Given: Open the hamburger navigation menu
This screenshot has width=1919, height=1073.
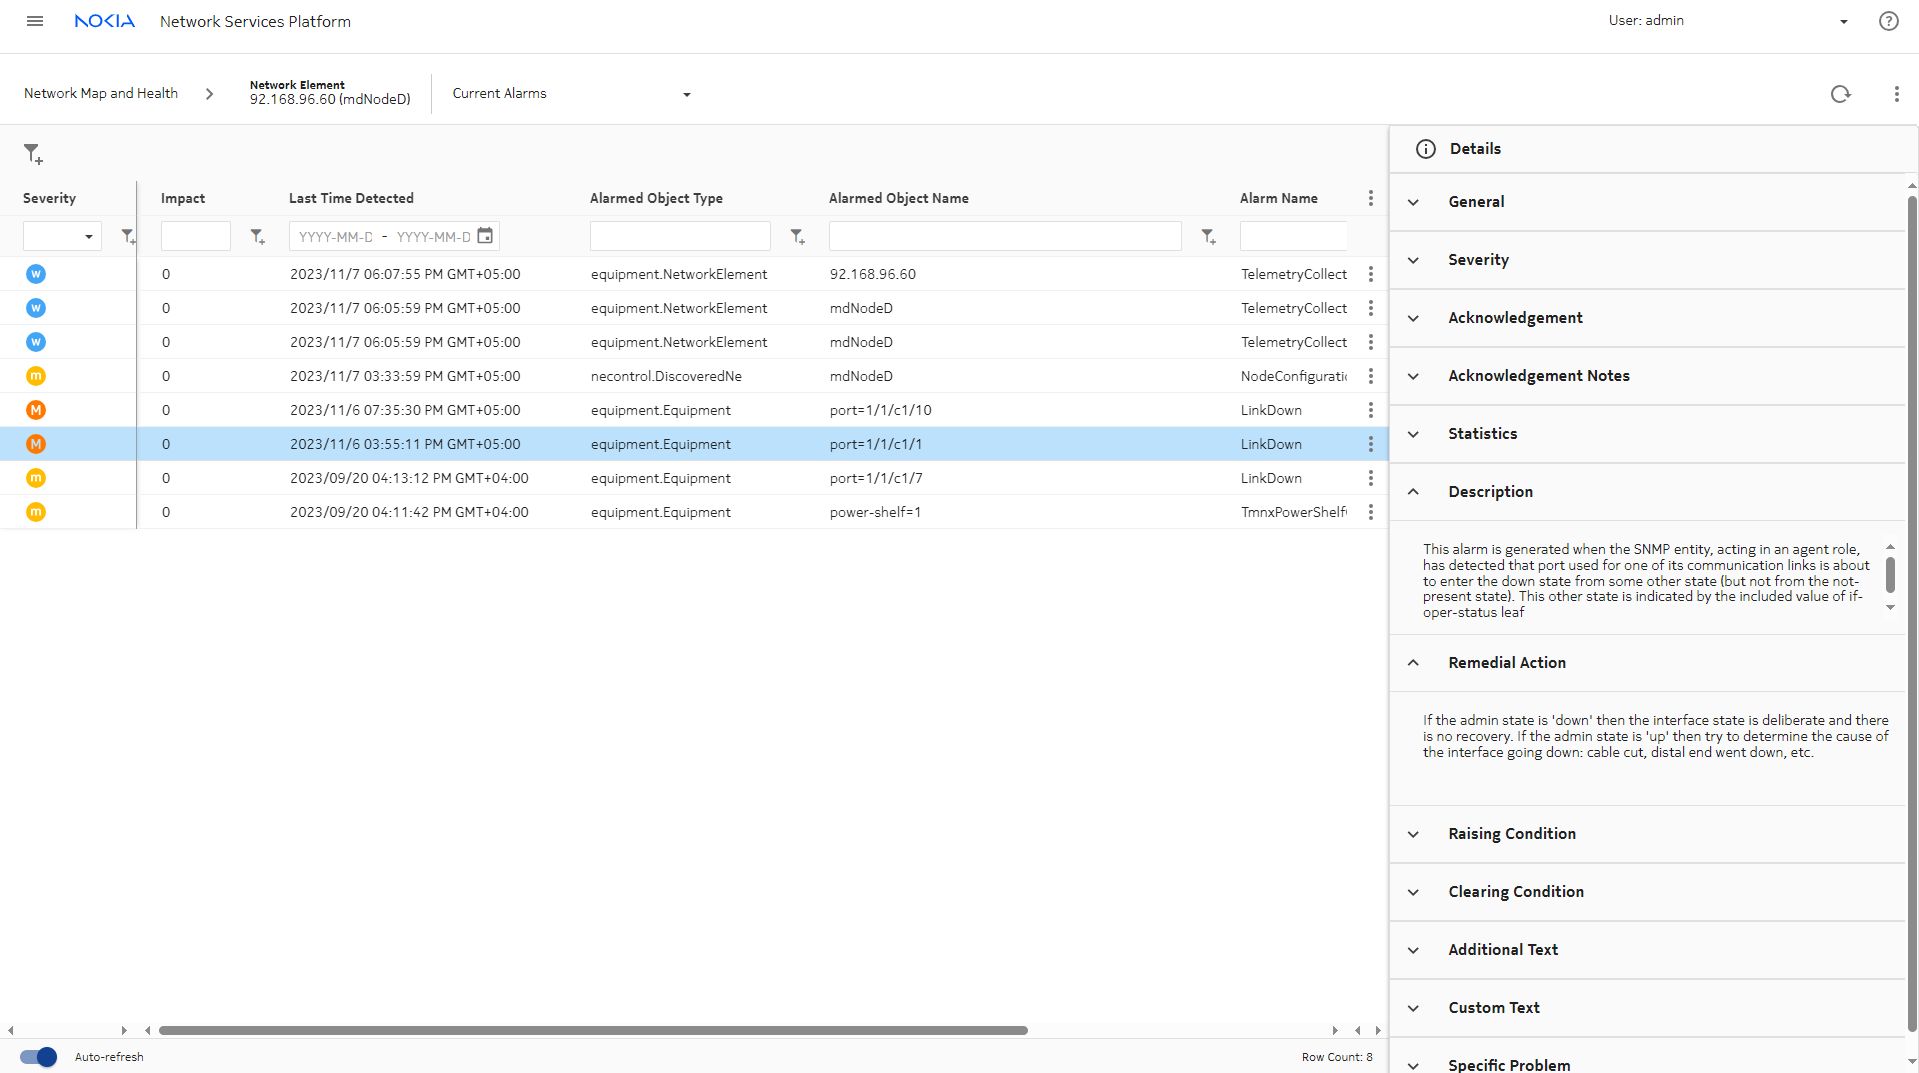Looking at the screenshot, I should (35, 21).
